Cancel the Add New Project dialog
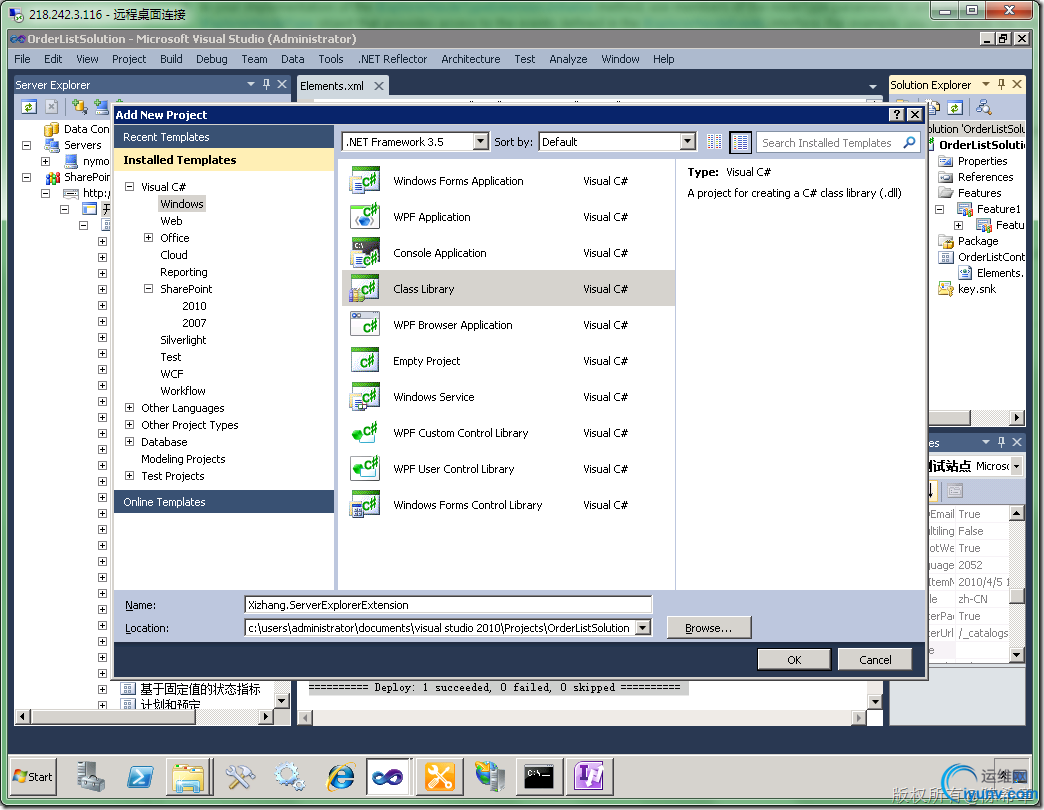This screenshot has height=810, width=1044. point(875,660)
